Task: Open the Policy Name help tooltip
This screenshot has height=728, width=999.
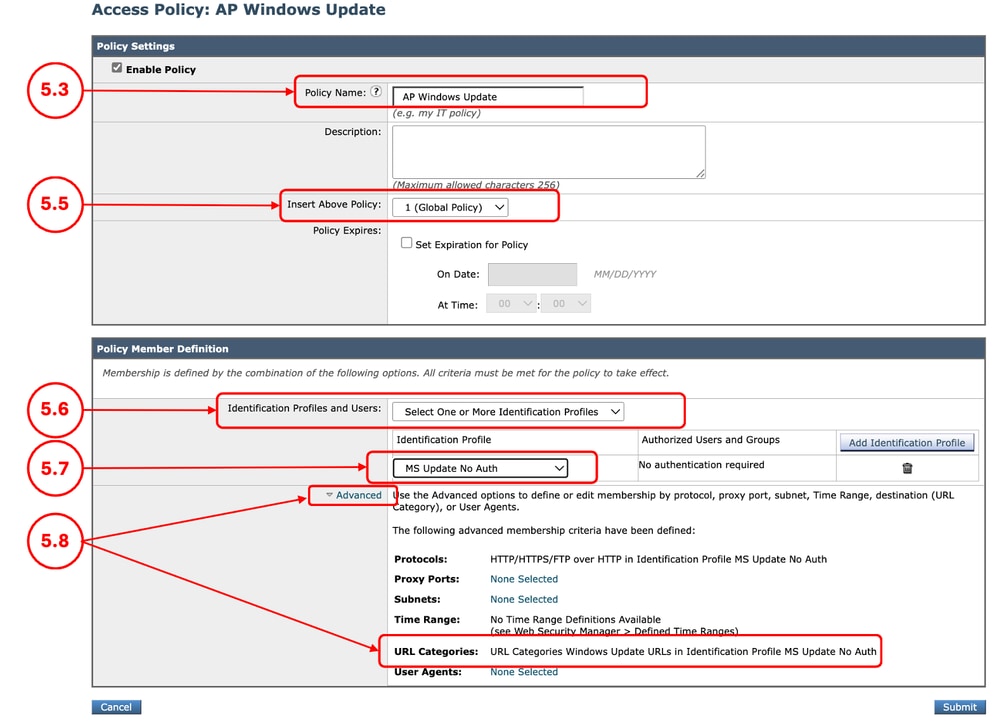Action: pos(376,92)
